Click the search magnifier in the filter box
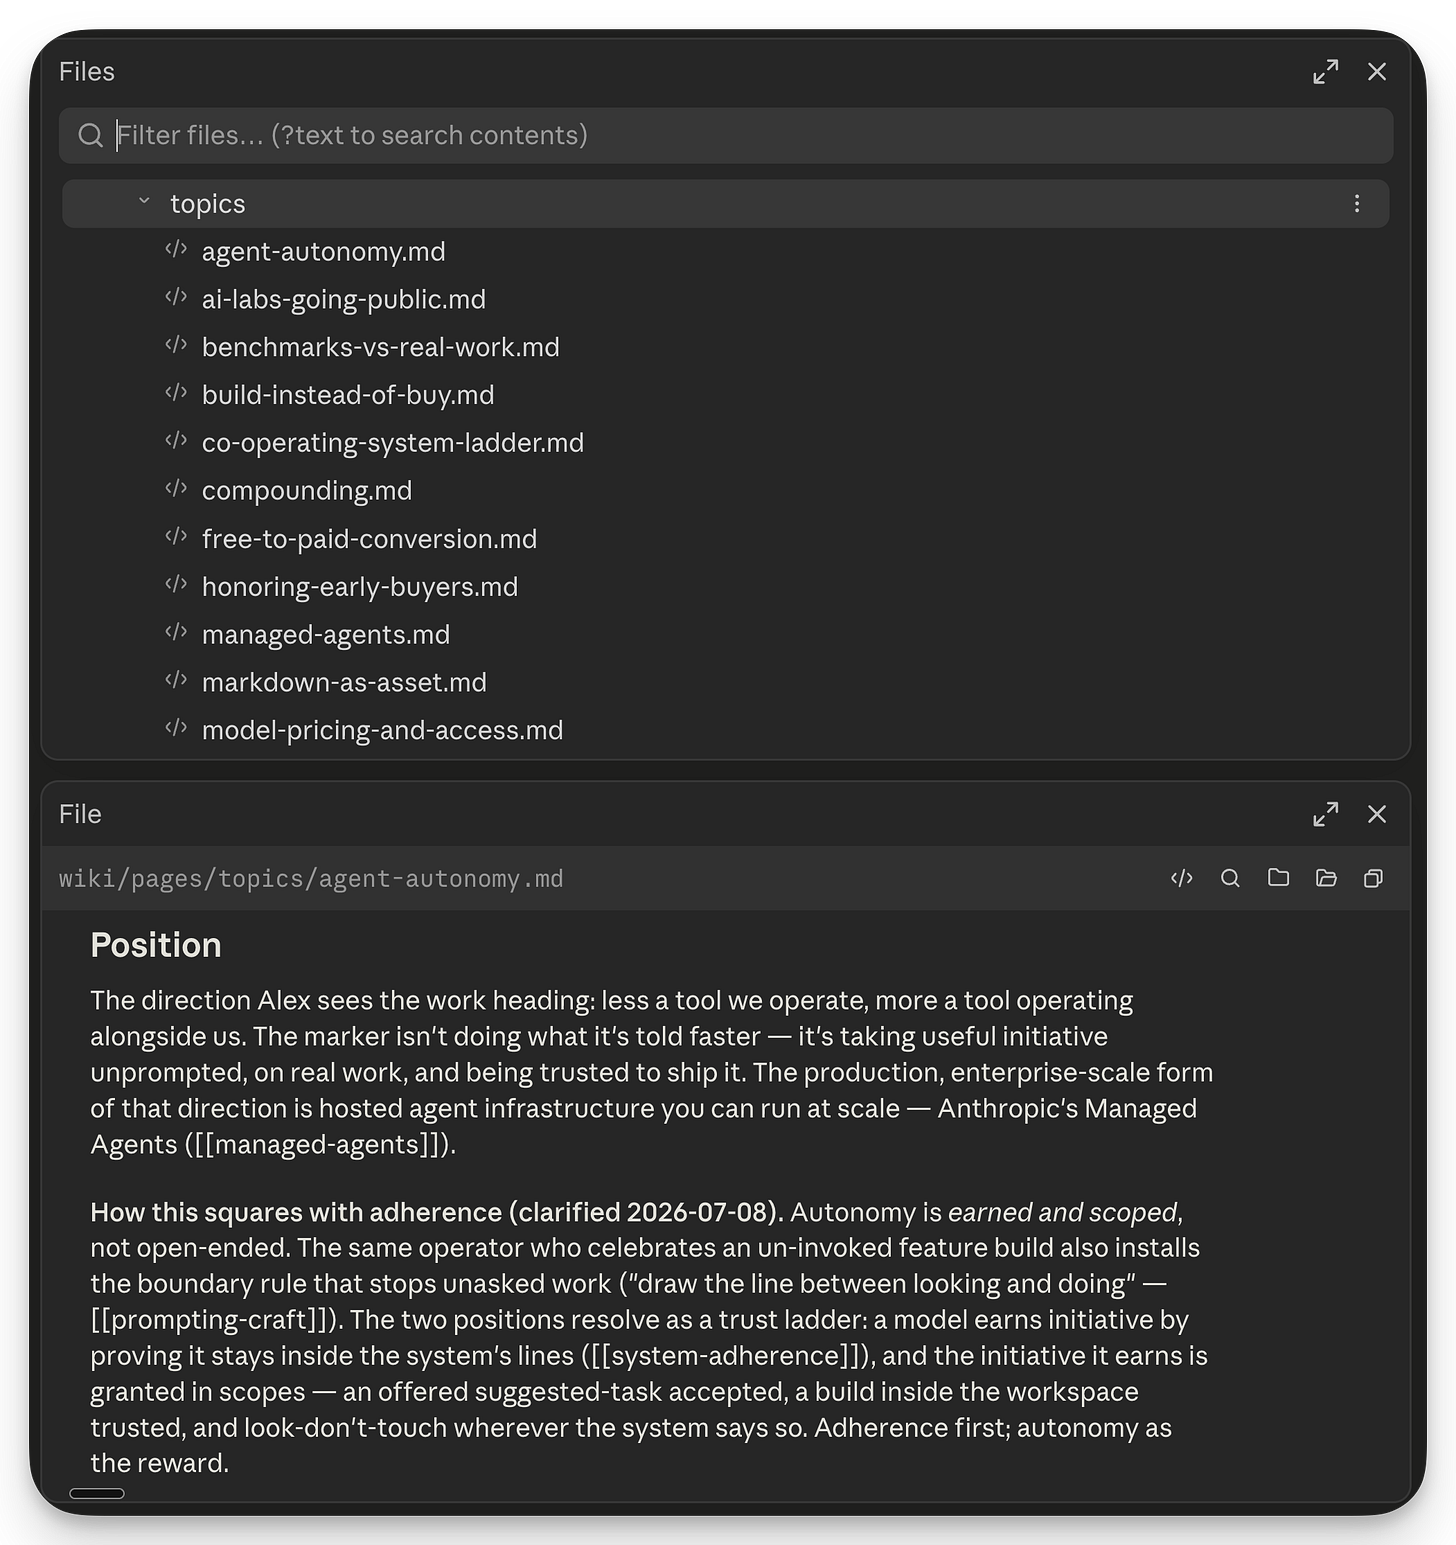Viewport: 1456px width, 1545px height. coord(91,136)
